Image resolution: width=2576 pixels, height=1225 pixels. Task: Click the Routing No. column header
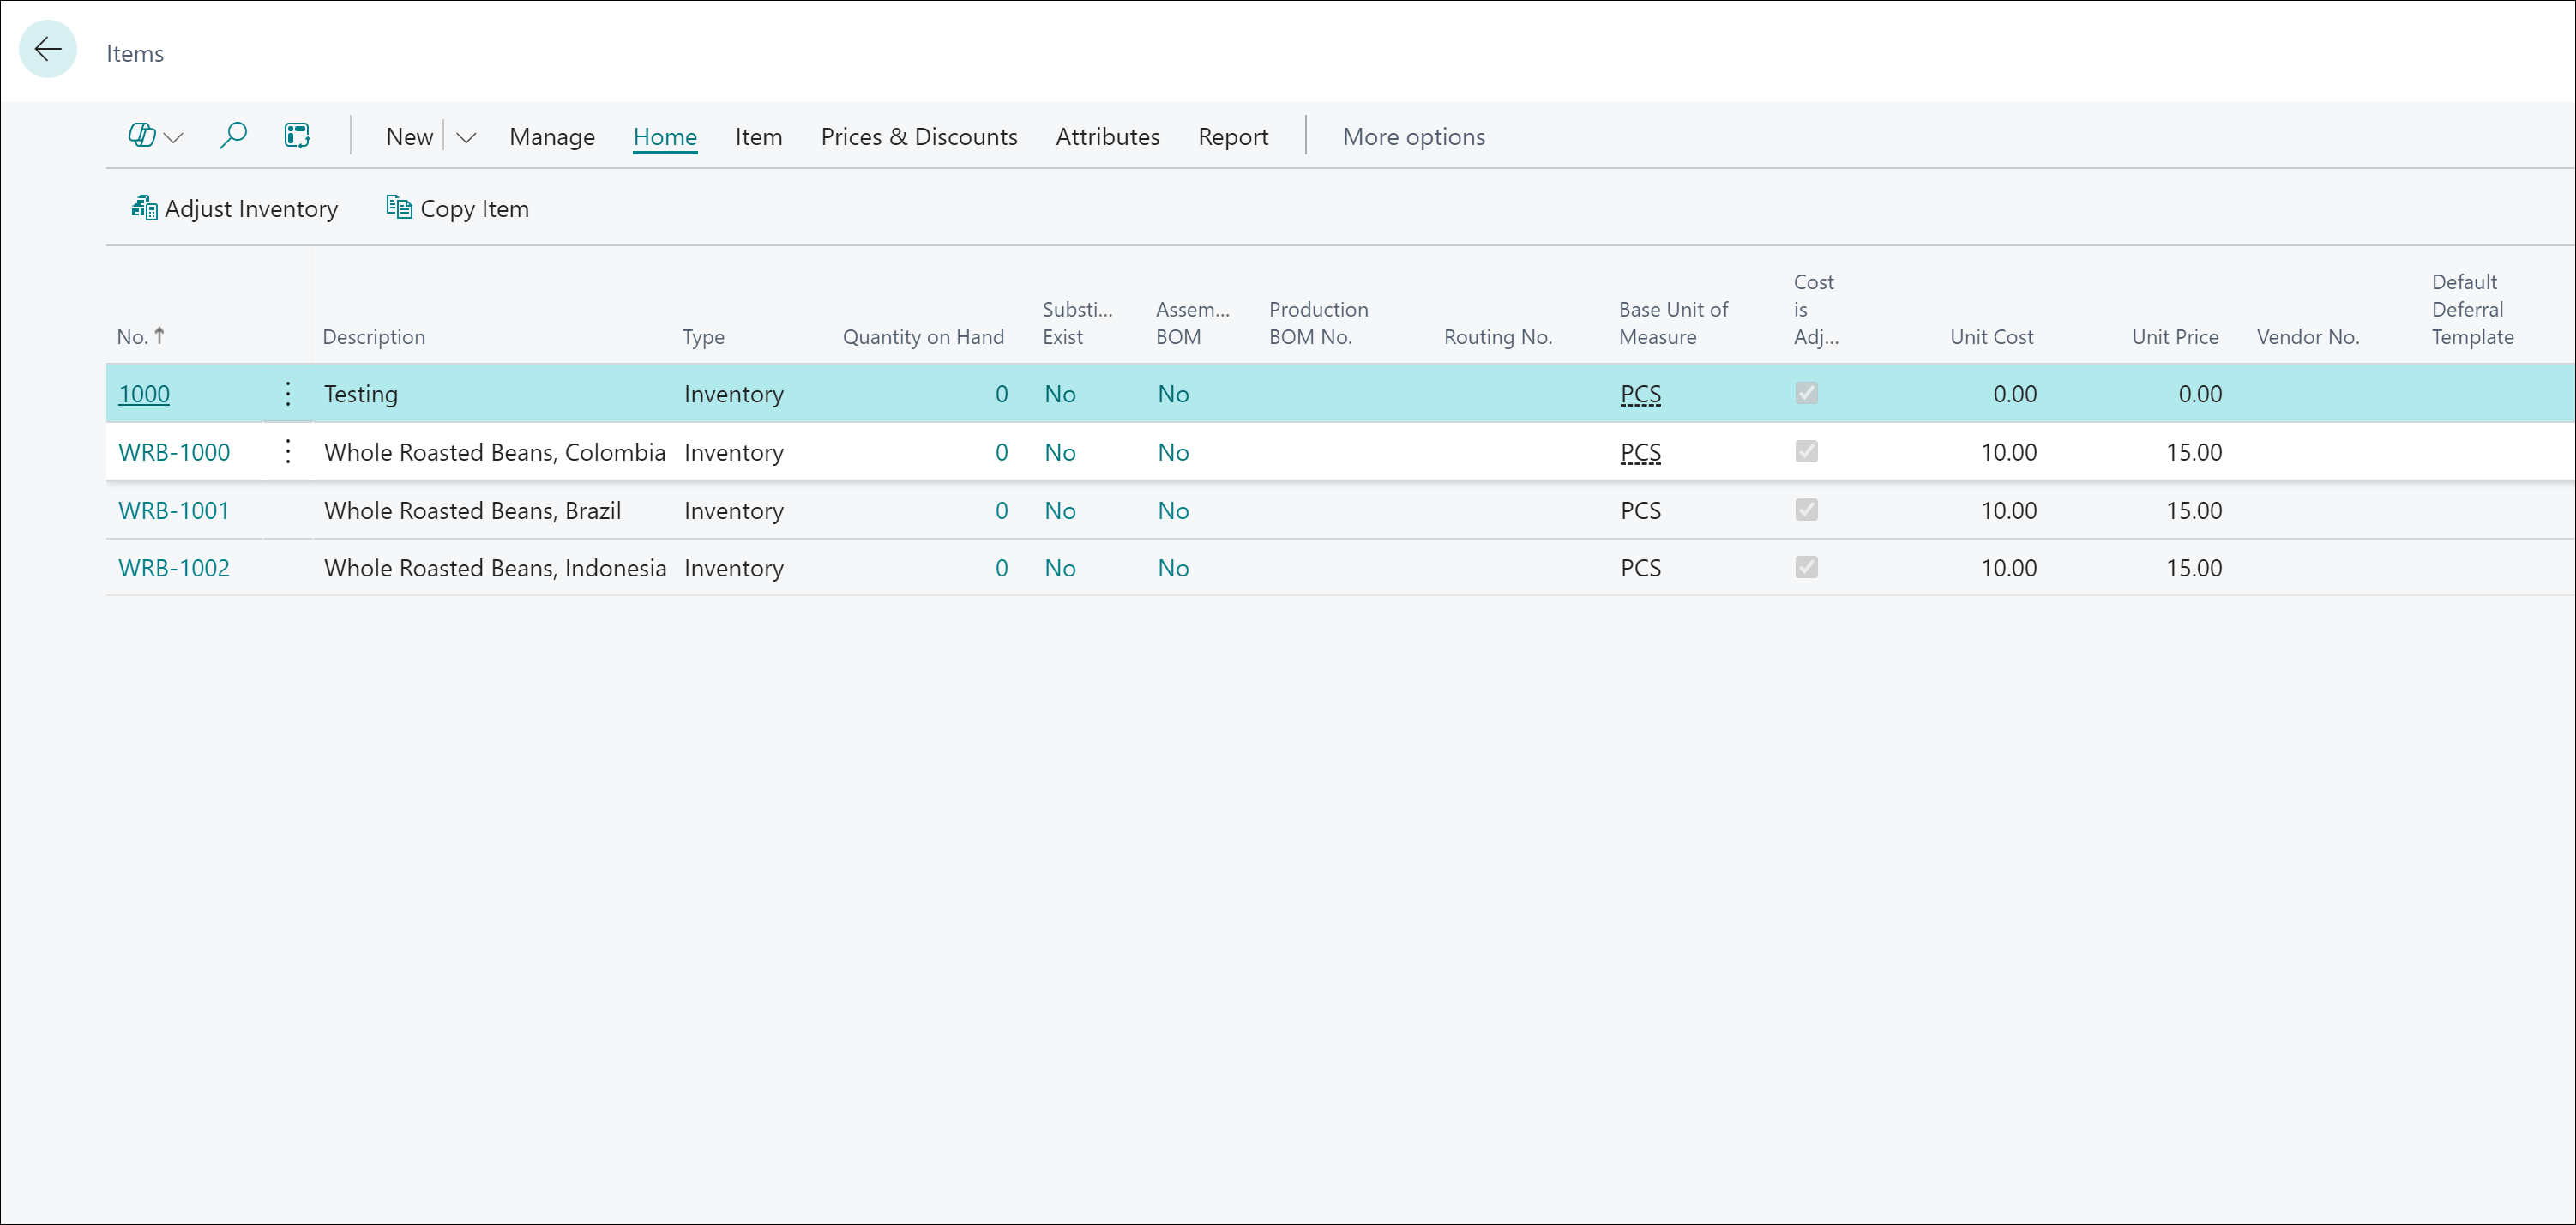[1497, 337]
